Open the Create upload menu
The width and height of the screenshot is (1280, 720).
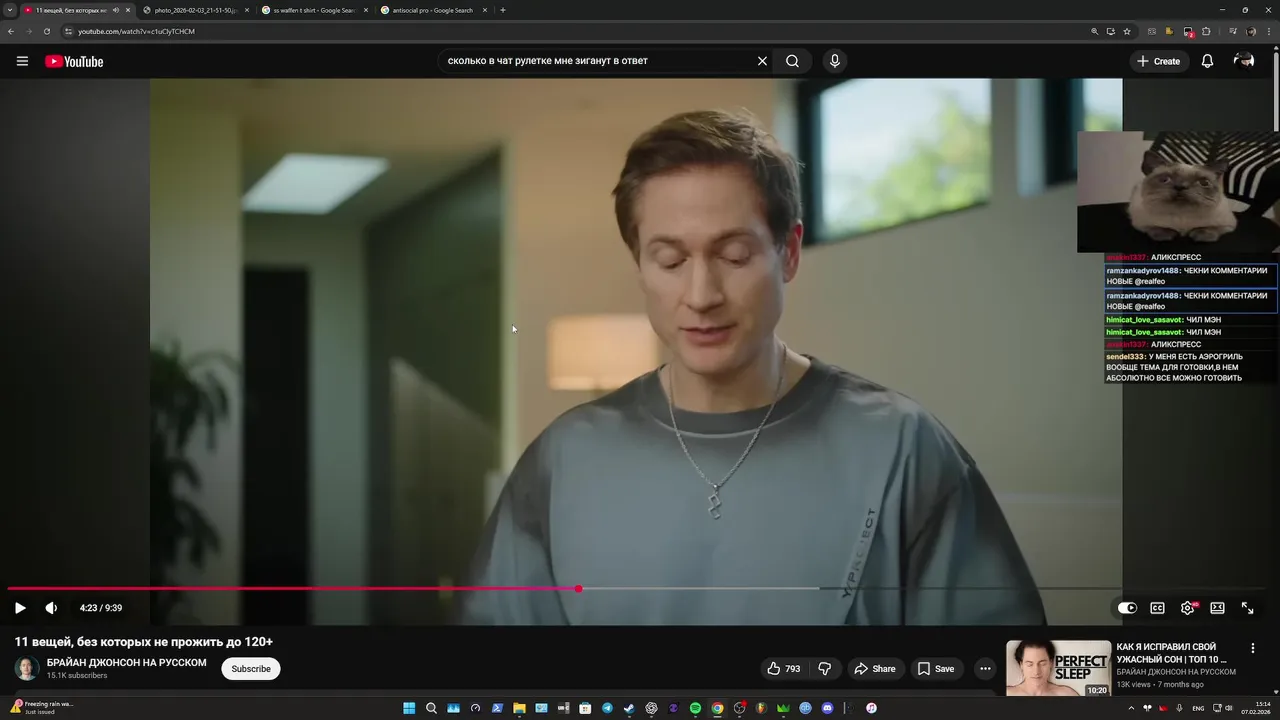(1158, 61)
